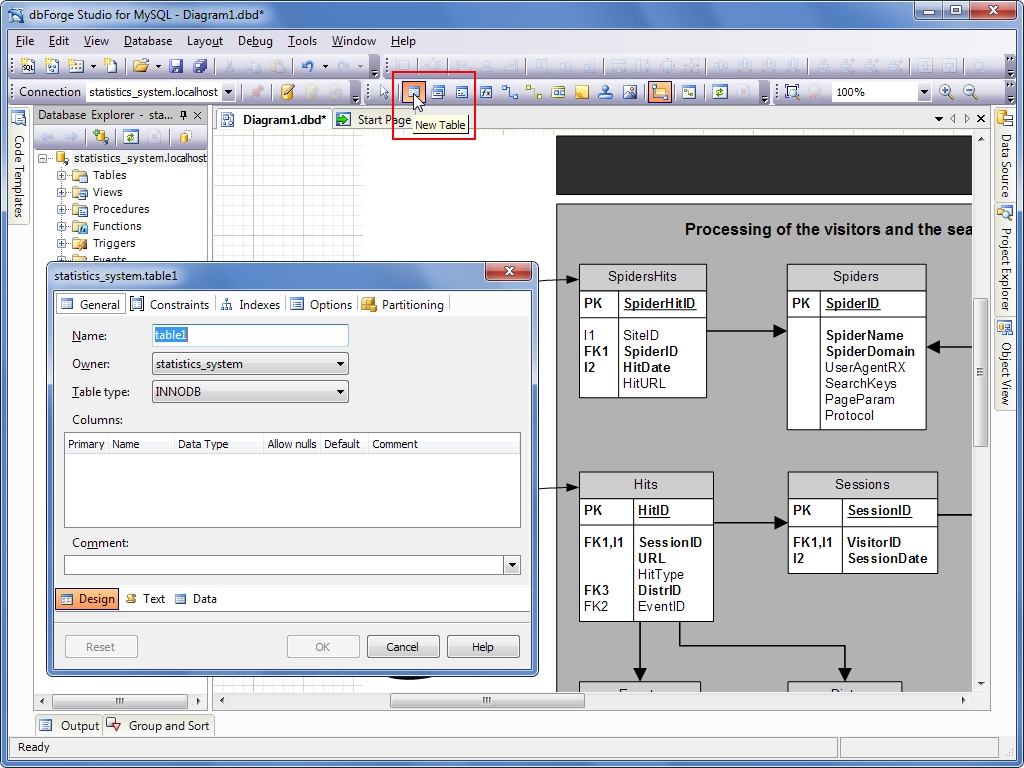This screenshot has height=768, width=1024.
Task: Select the pointer tool in diagram toolbar
Action: coord(384,92)
